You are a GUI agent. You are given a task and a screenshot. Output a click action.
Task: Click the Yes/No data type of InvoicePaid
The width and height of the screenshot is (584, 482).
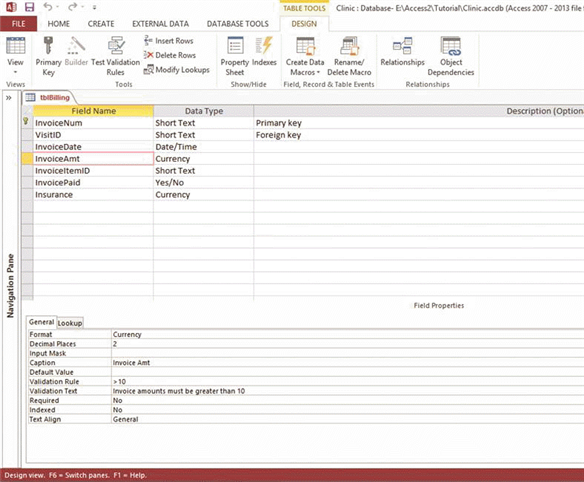(x=203, y=183)
